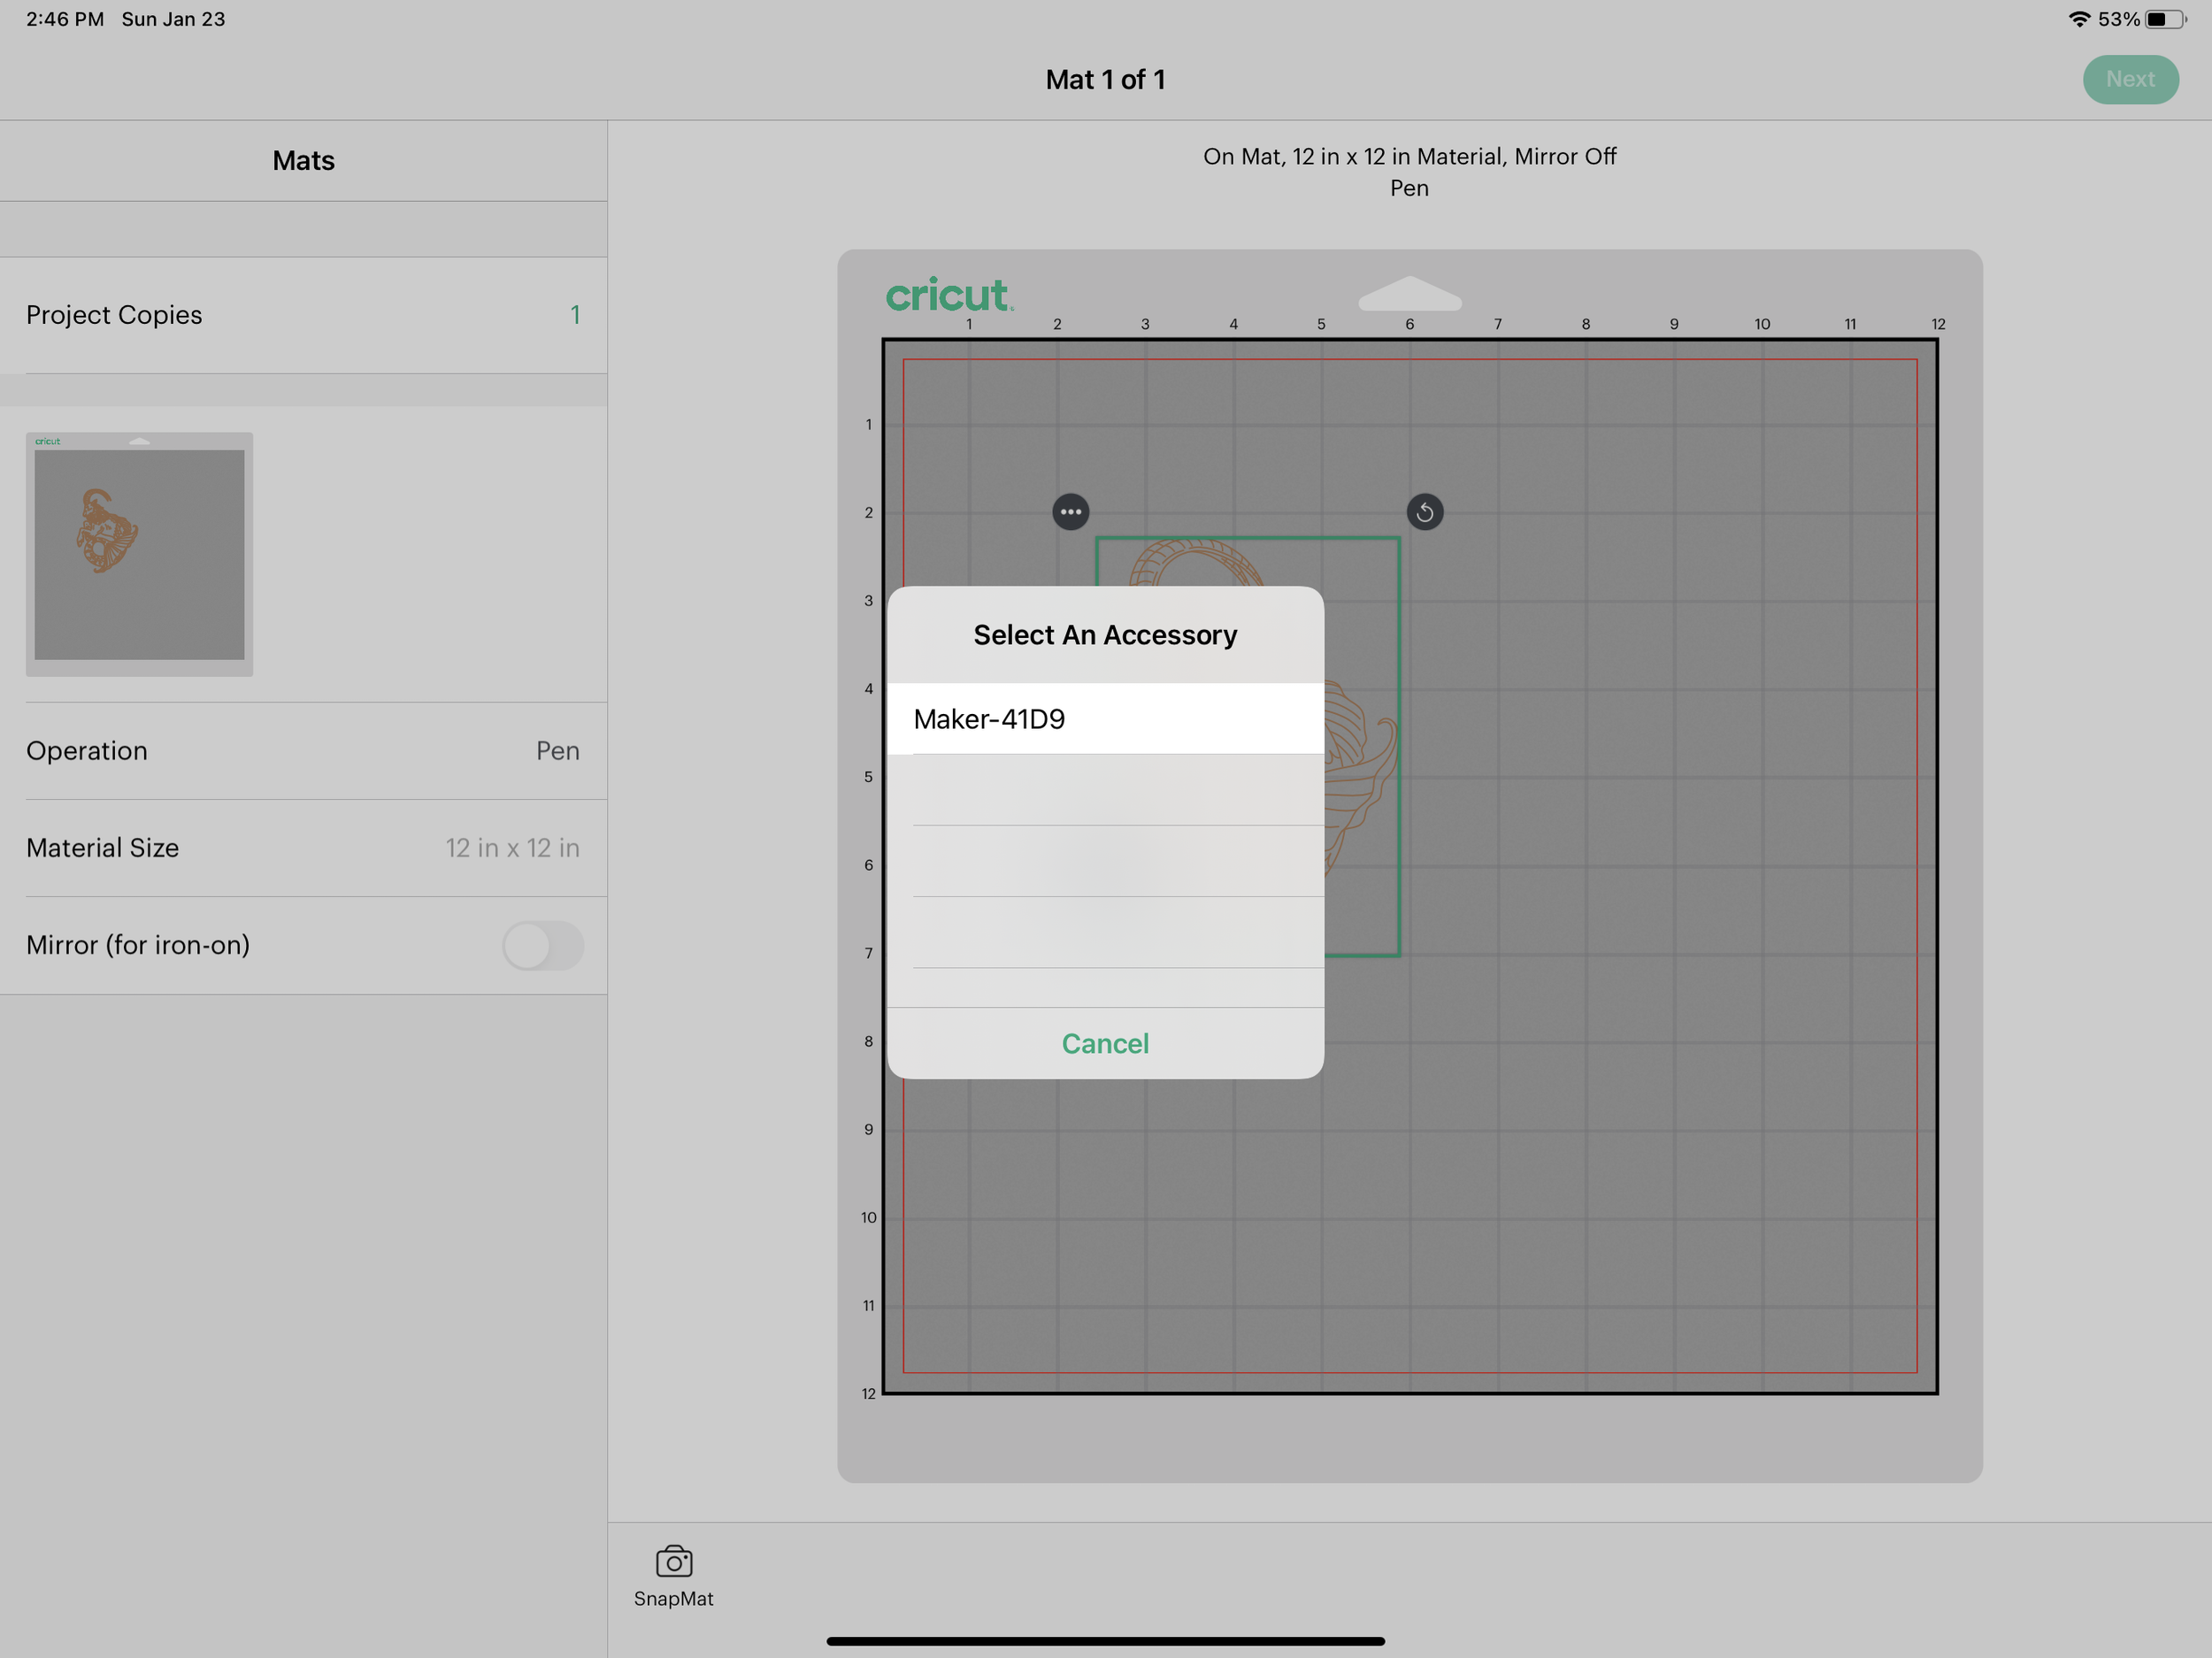
Task: Select the design image on the mat
Action: tap(1360, 760)
